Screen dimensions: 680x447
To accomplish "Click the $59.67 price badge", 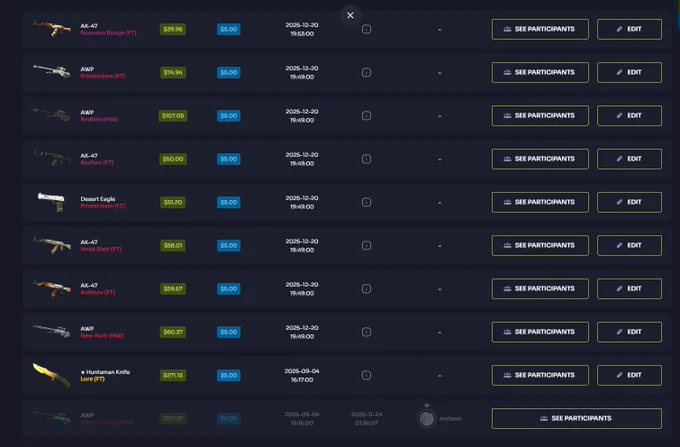I will (173, 289).
